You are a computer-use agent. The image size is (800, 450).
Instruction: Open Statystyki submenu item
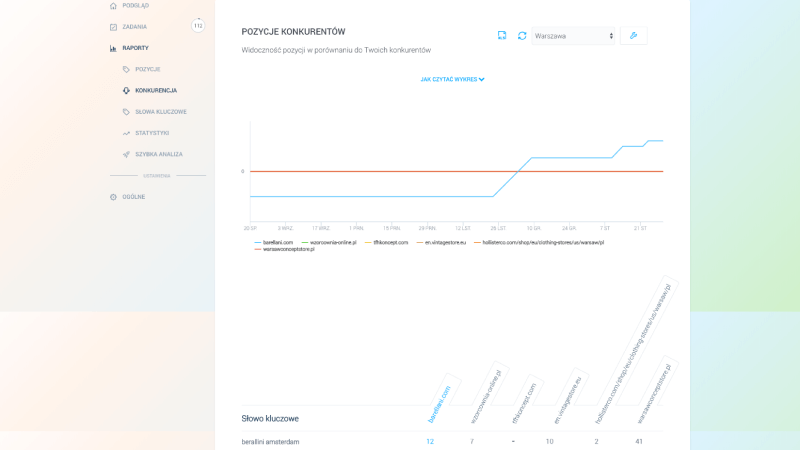click(152, 133)
